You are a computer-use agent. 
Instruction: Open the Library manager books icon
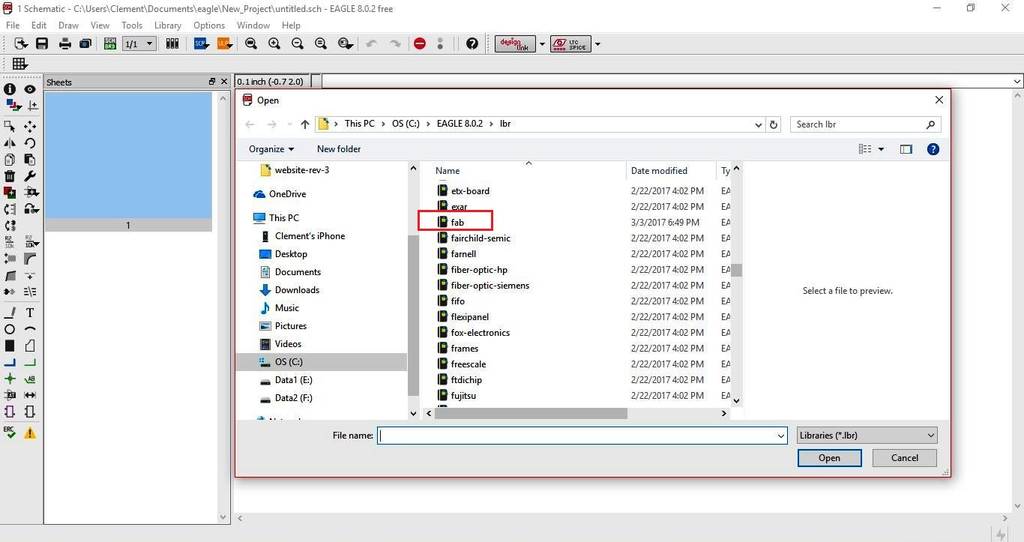coord(172,44)
